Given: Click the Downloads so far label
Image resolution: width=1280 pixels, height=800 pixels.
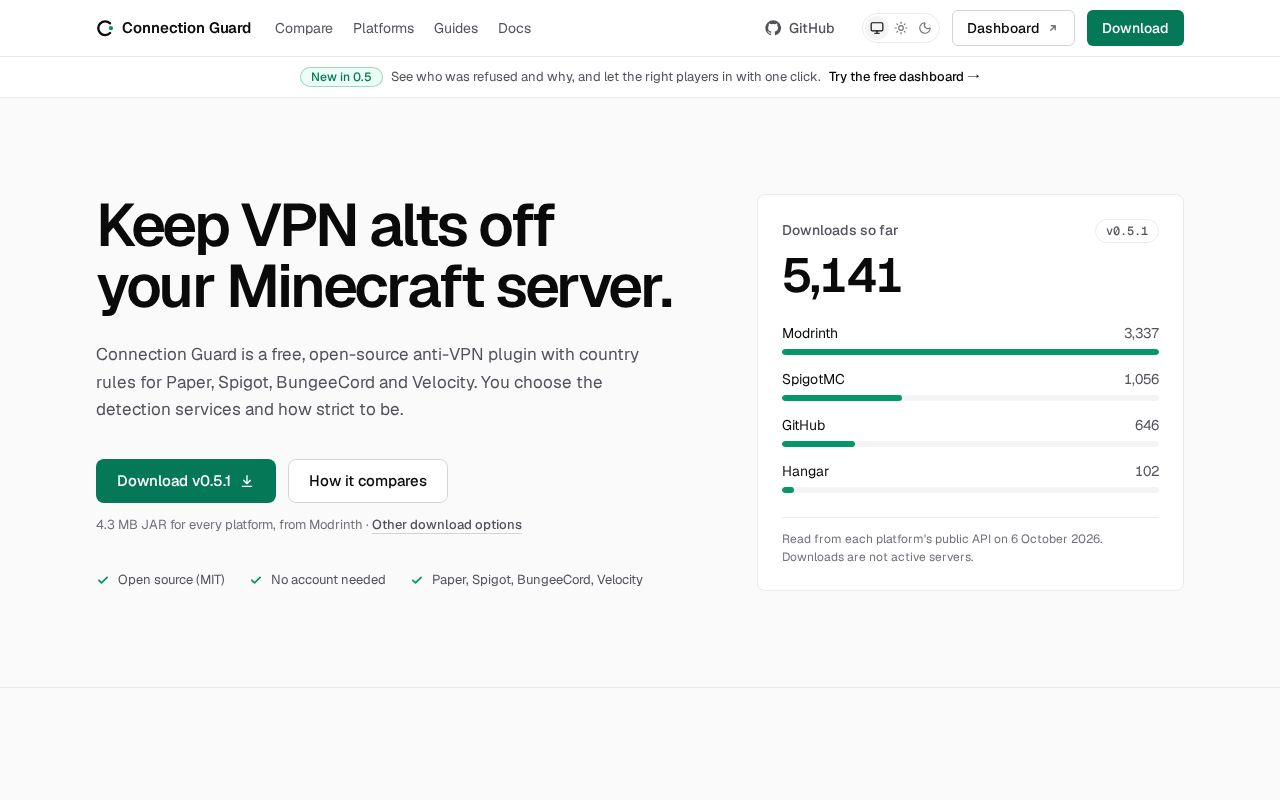Looking at the screenshot, I should point(840,230).
